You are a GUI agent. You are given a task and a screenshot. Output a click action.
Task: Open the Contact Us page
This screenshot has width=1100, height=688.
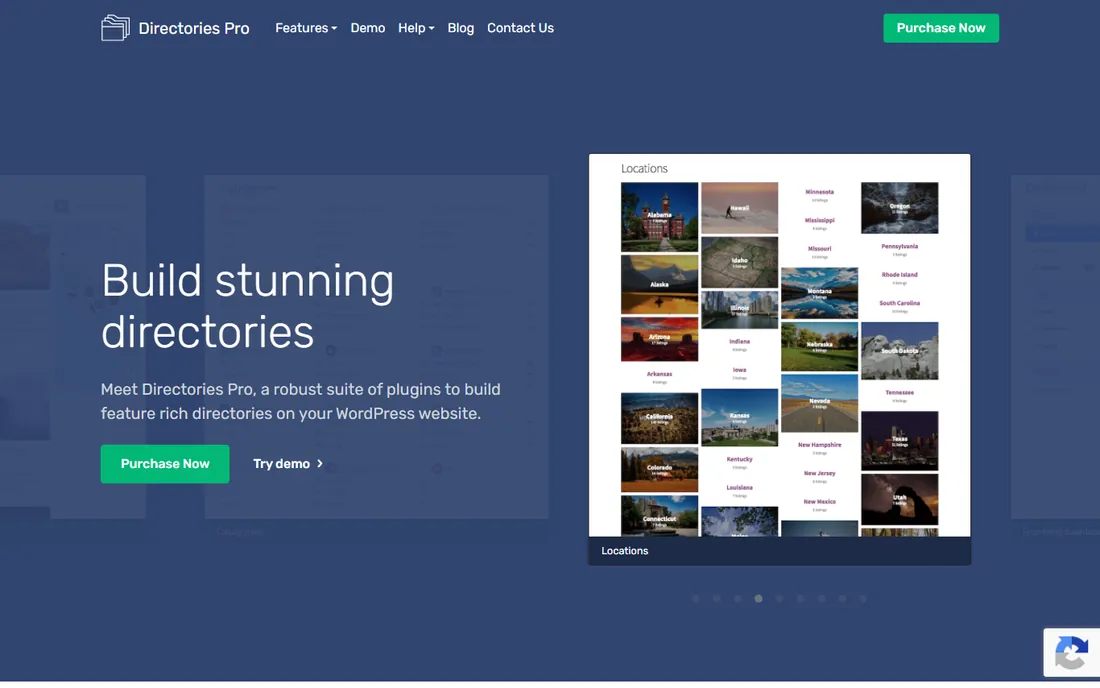[521, 28]
